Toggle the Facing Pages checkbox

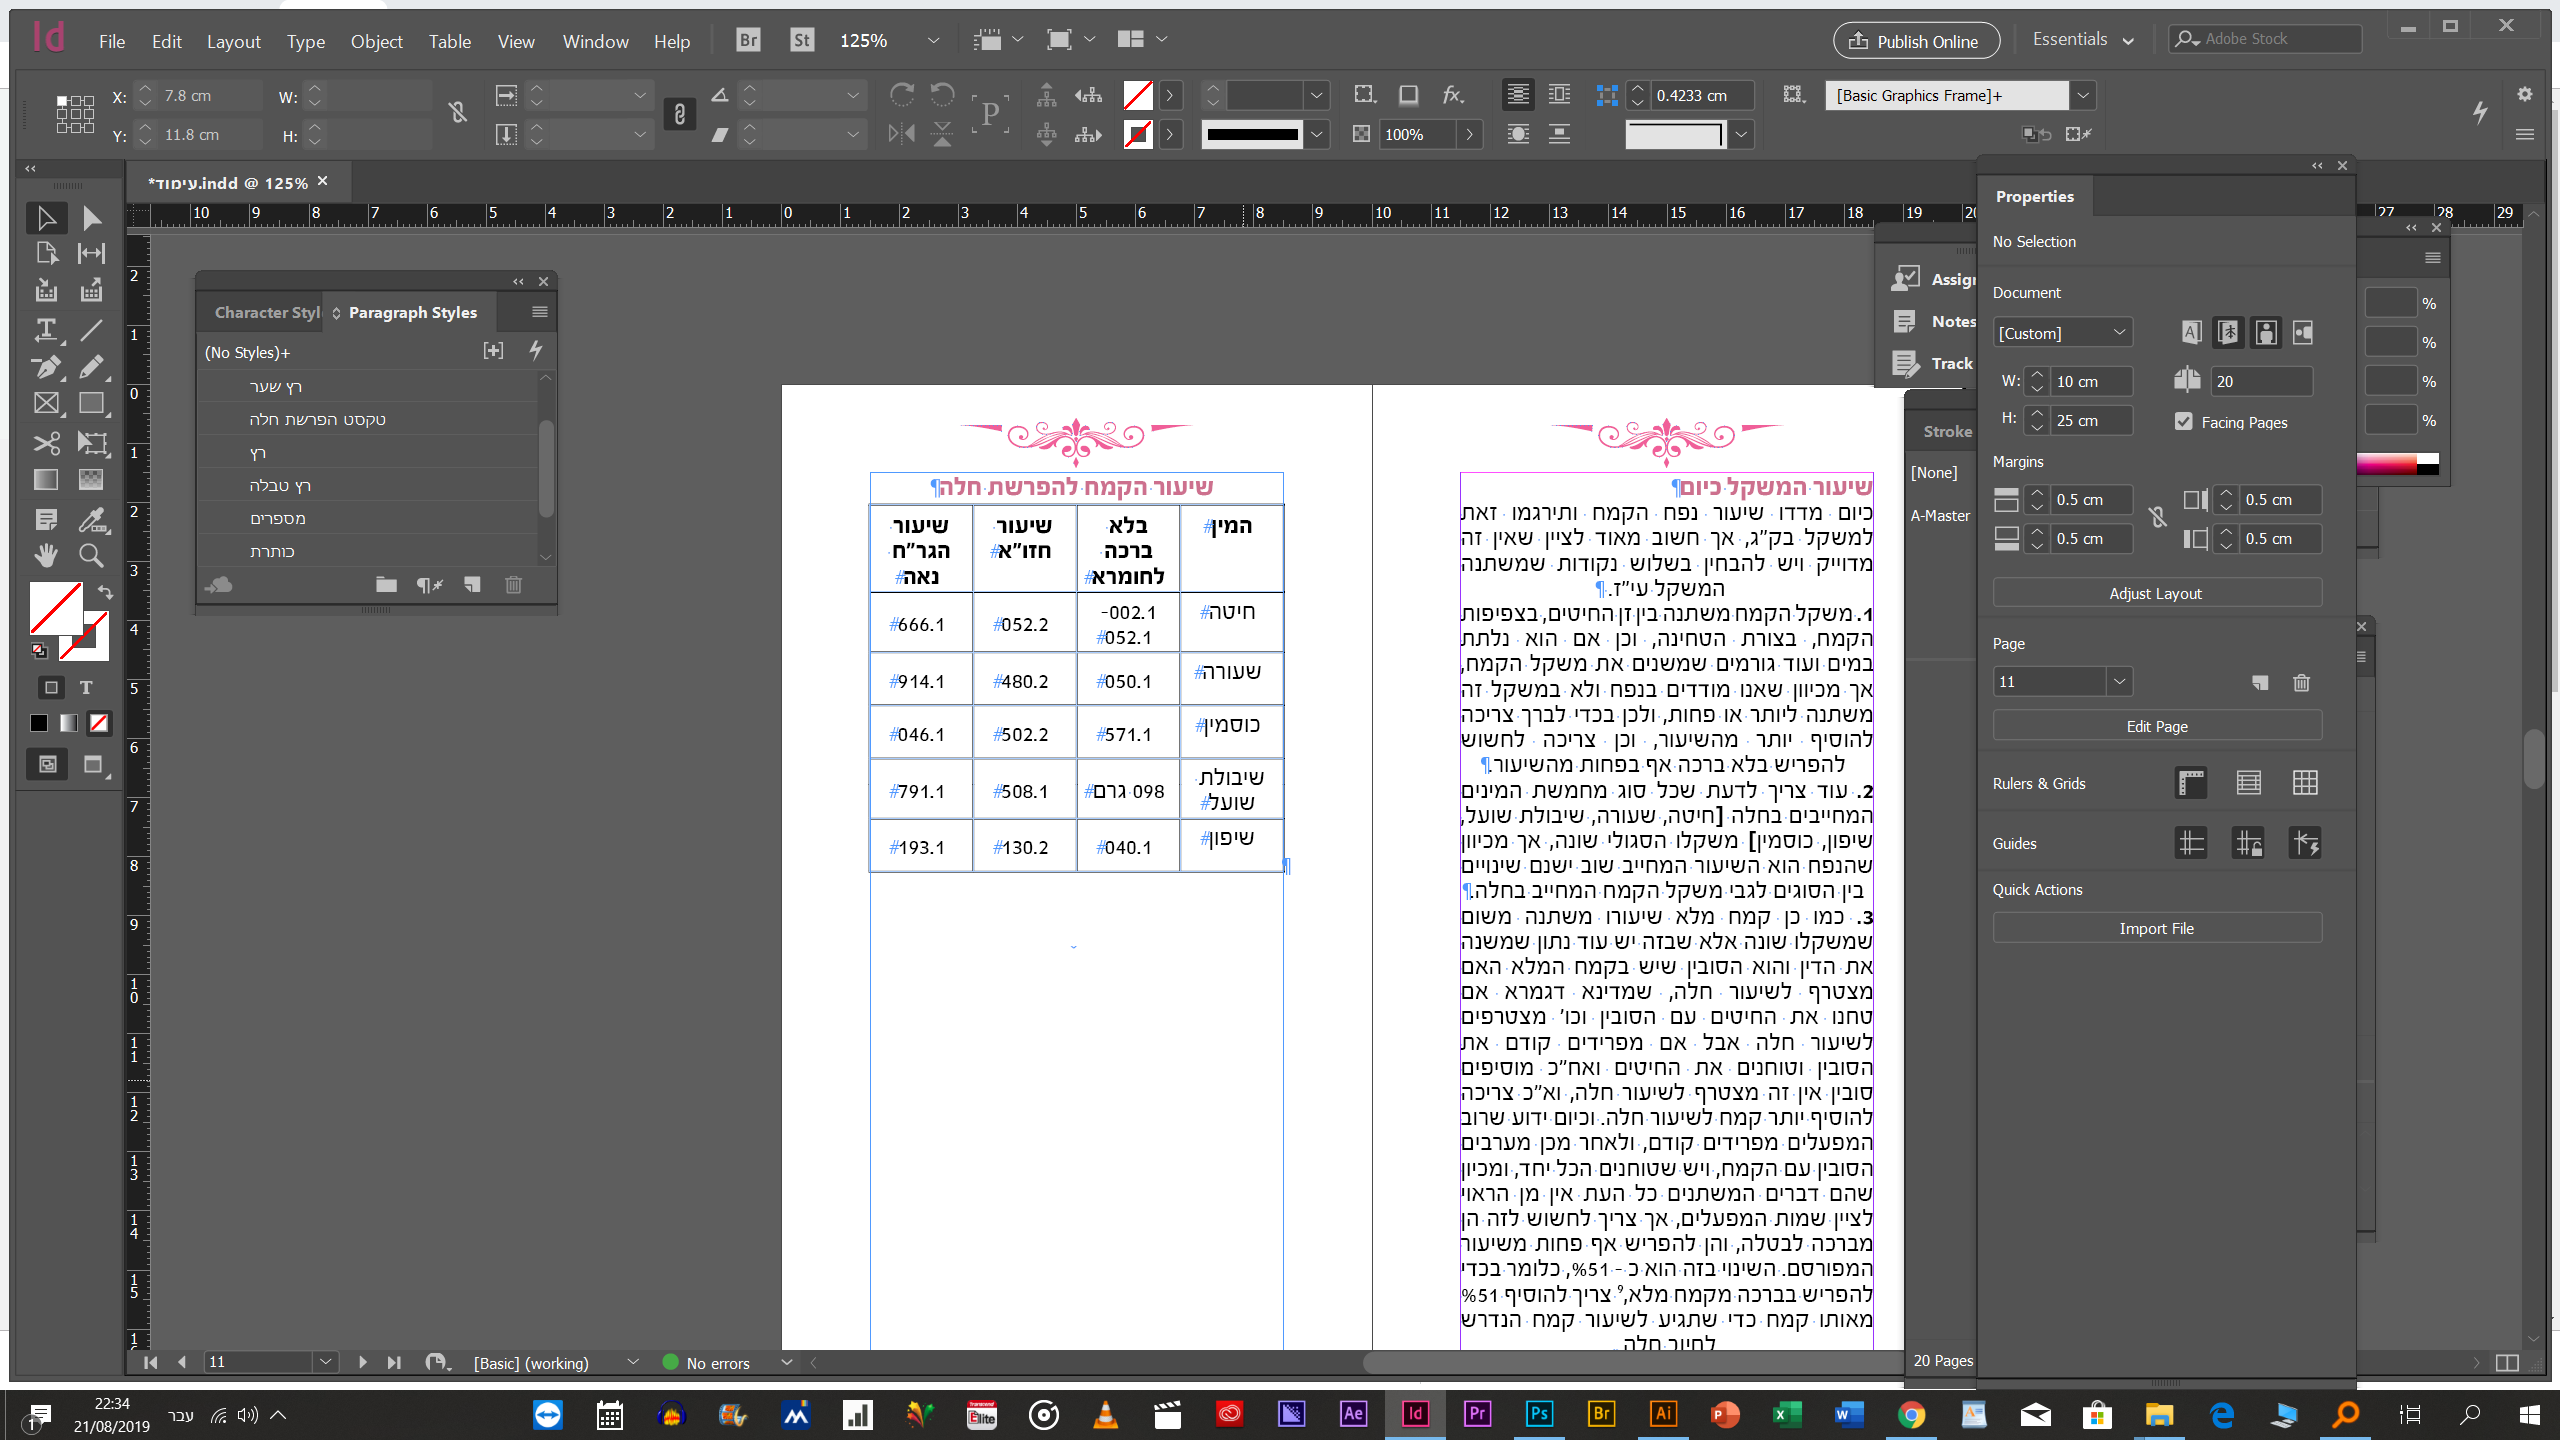click(2183, 422)
